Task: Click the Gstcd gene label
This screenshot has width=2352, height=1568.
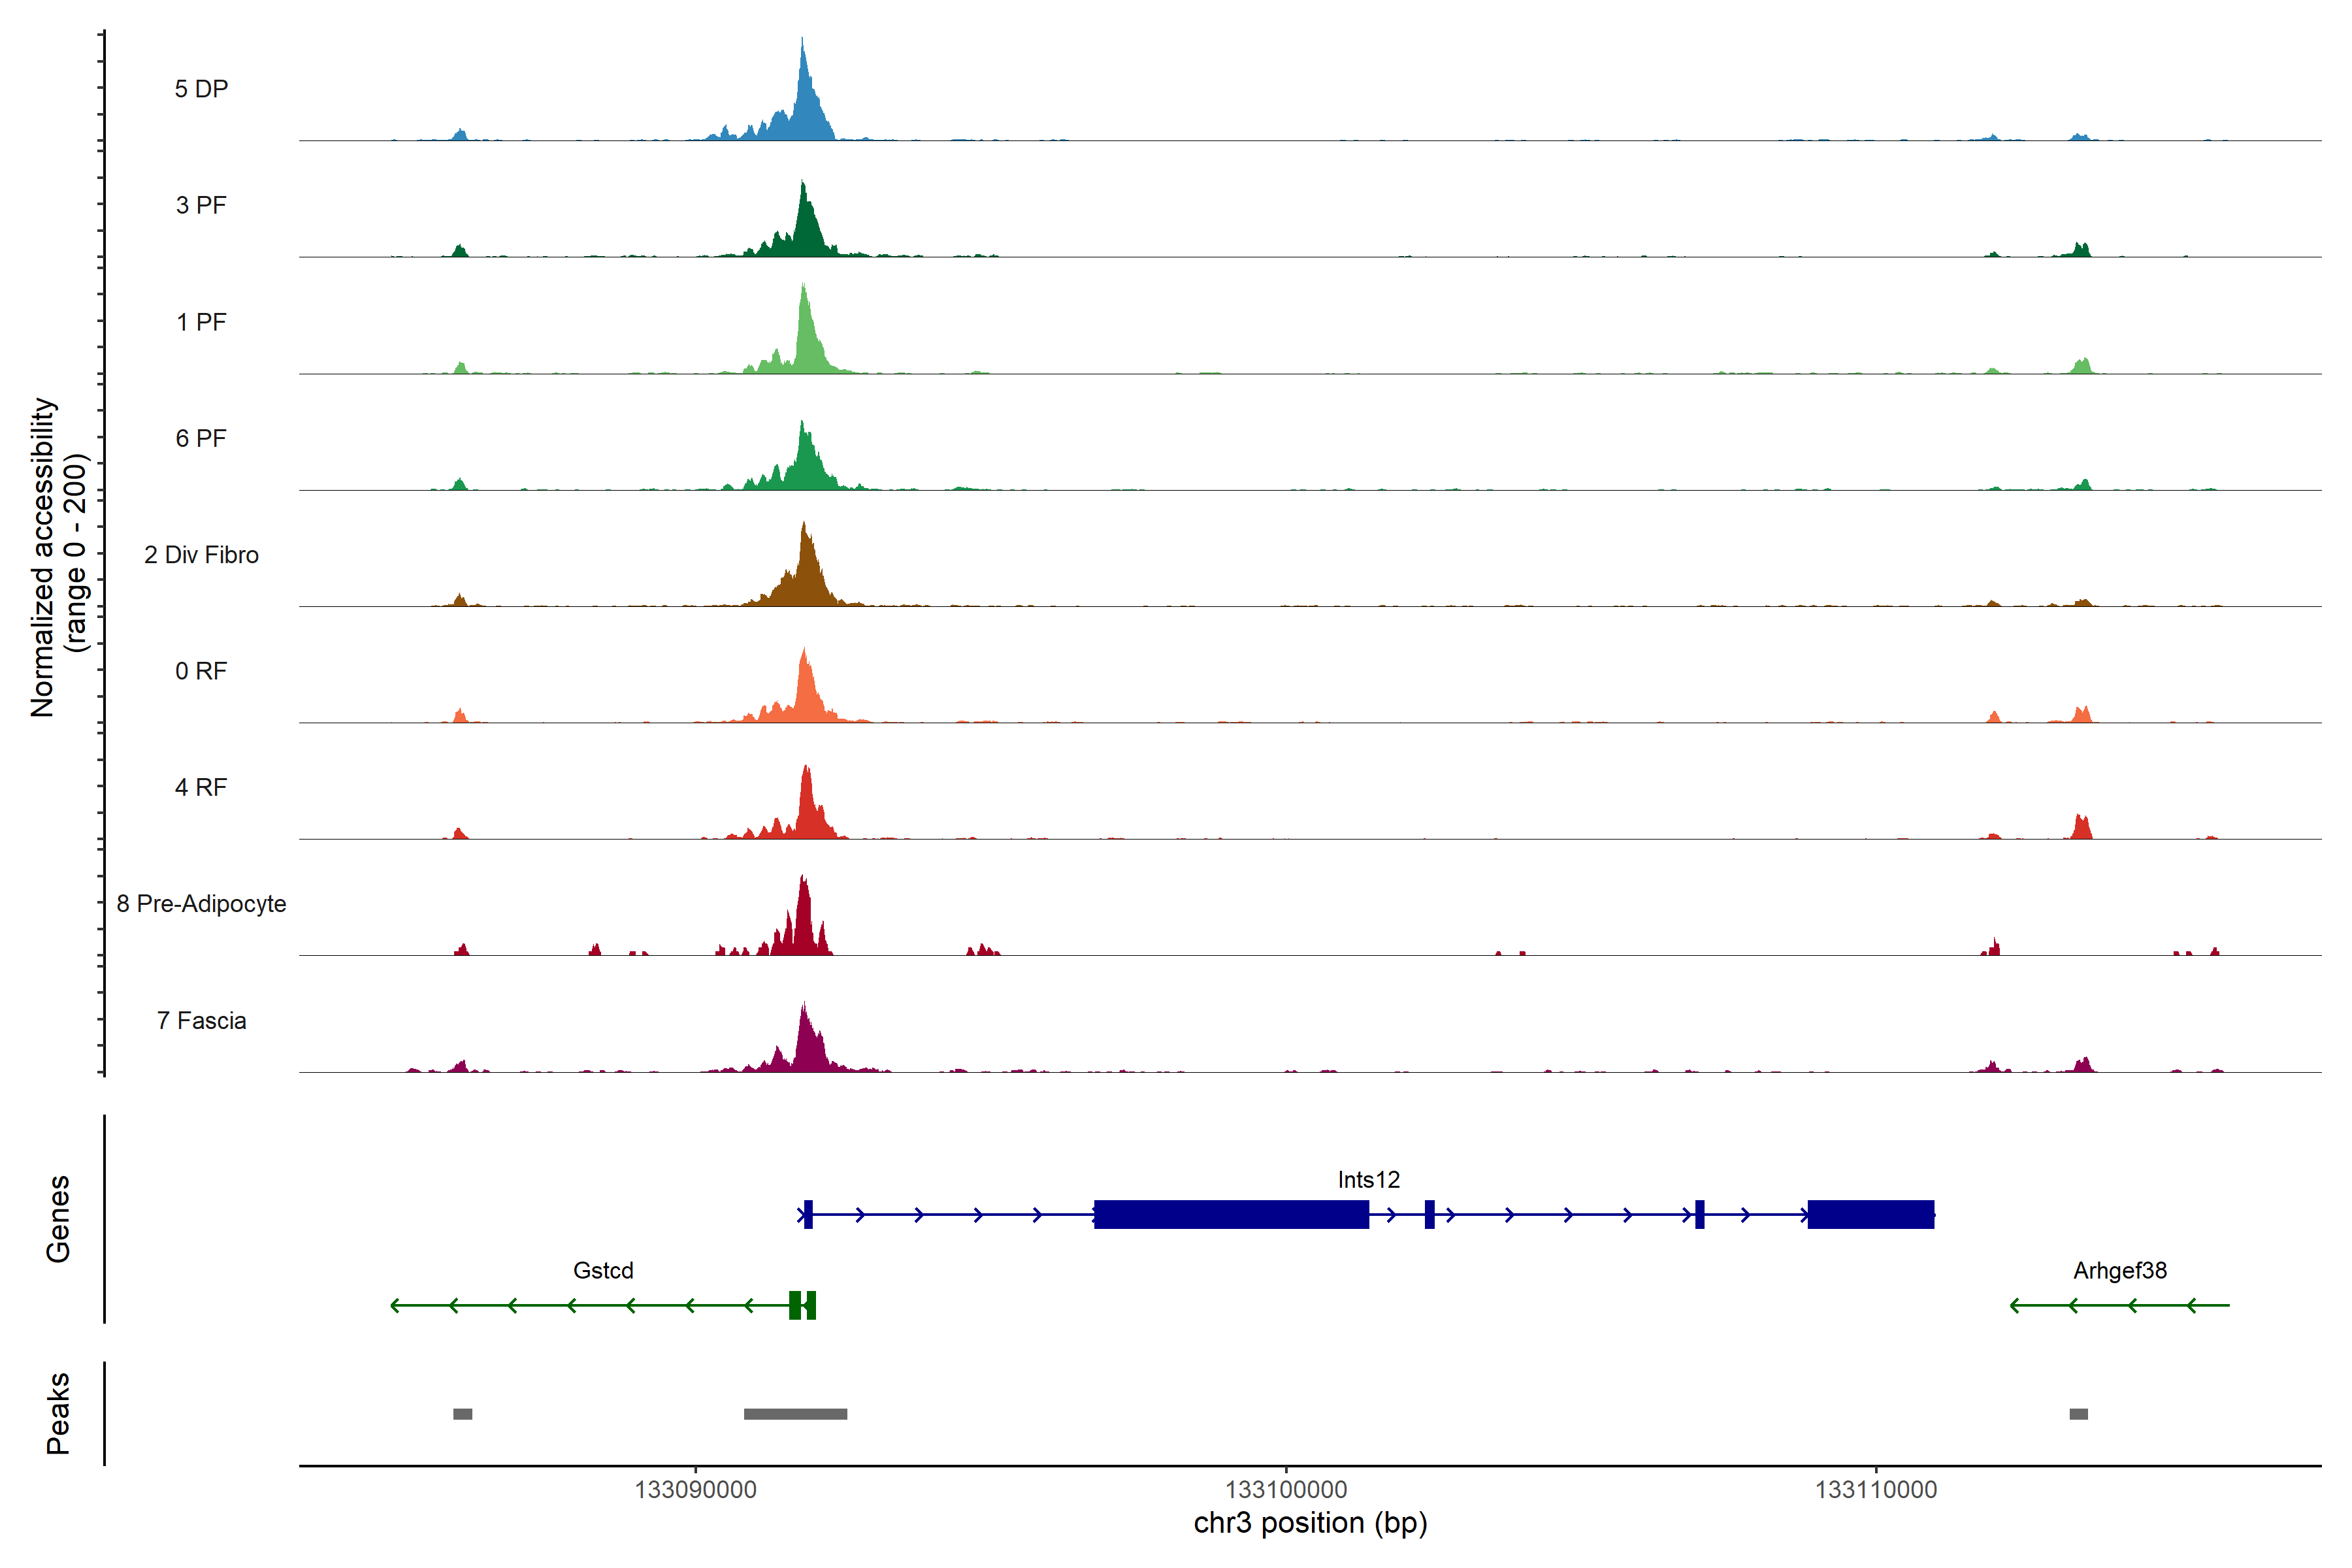Action: pos(603,1271)
